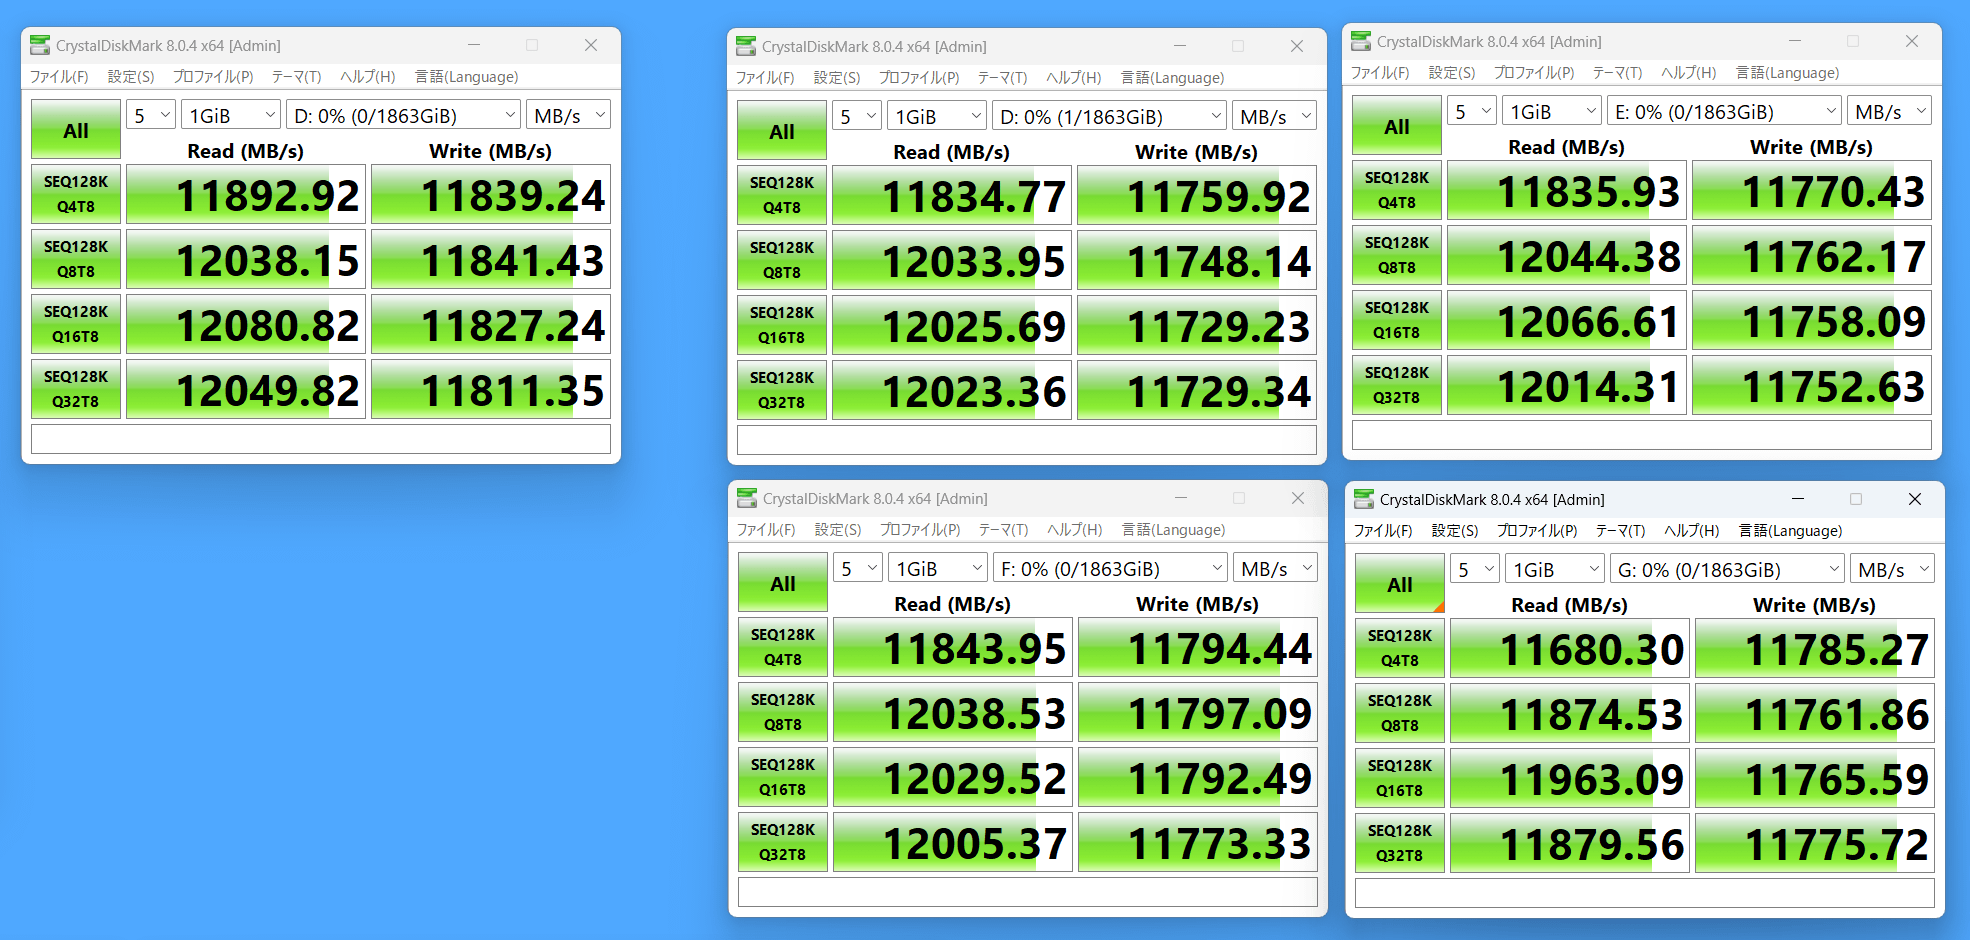The width and height of the screenshot is (1970, 940).
Task: Open drive selector showing E: 0% (0/1863GiB)
Action: (1723, 111)
